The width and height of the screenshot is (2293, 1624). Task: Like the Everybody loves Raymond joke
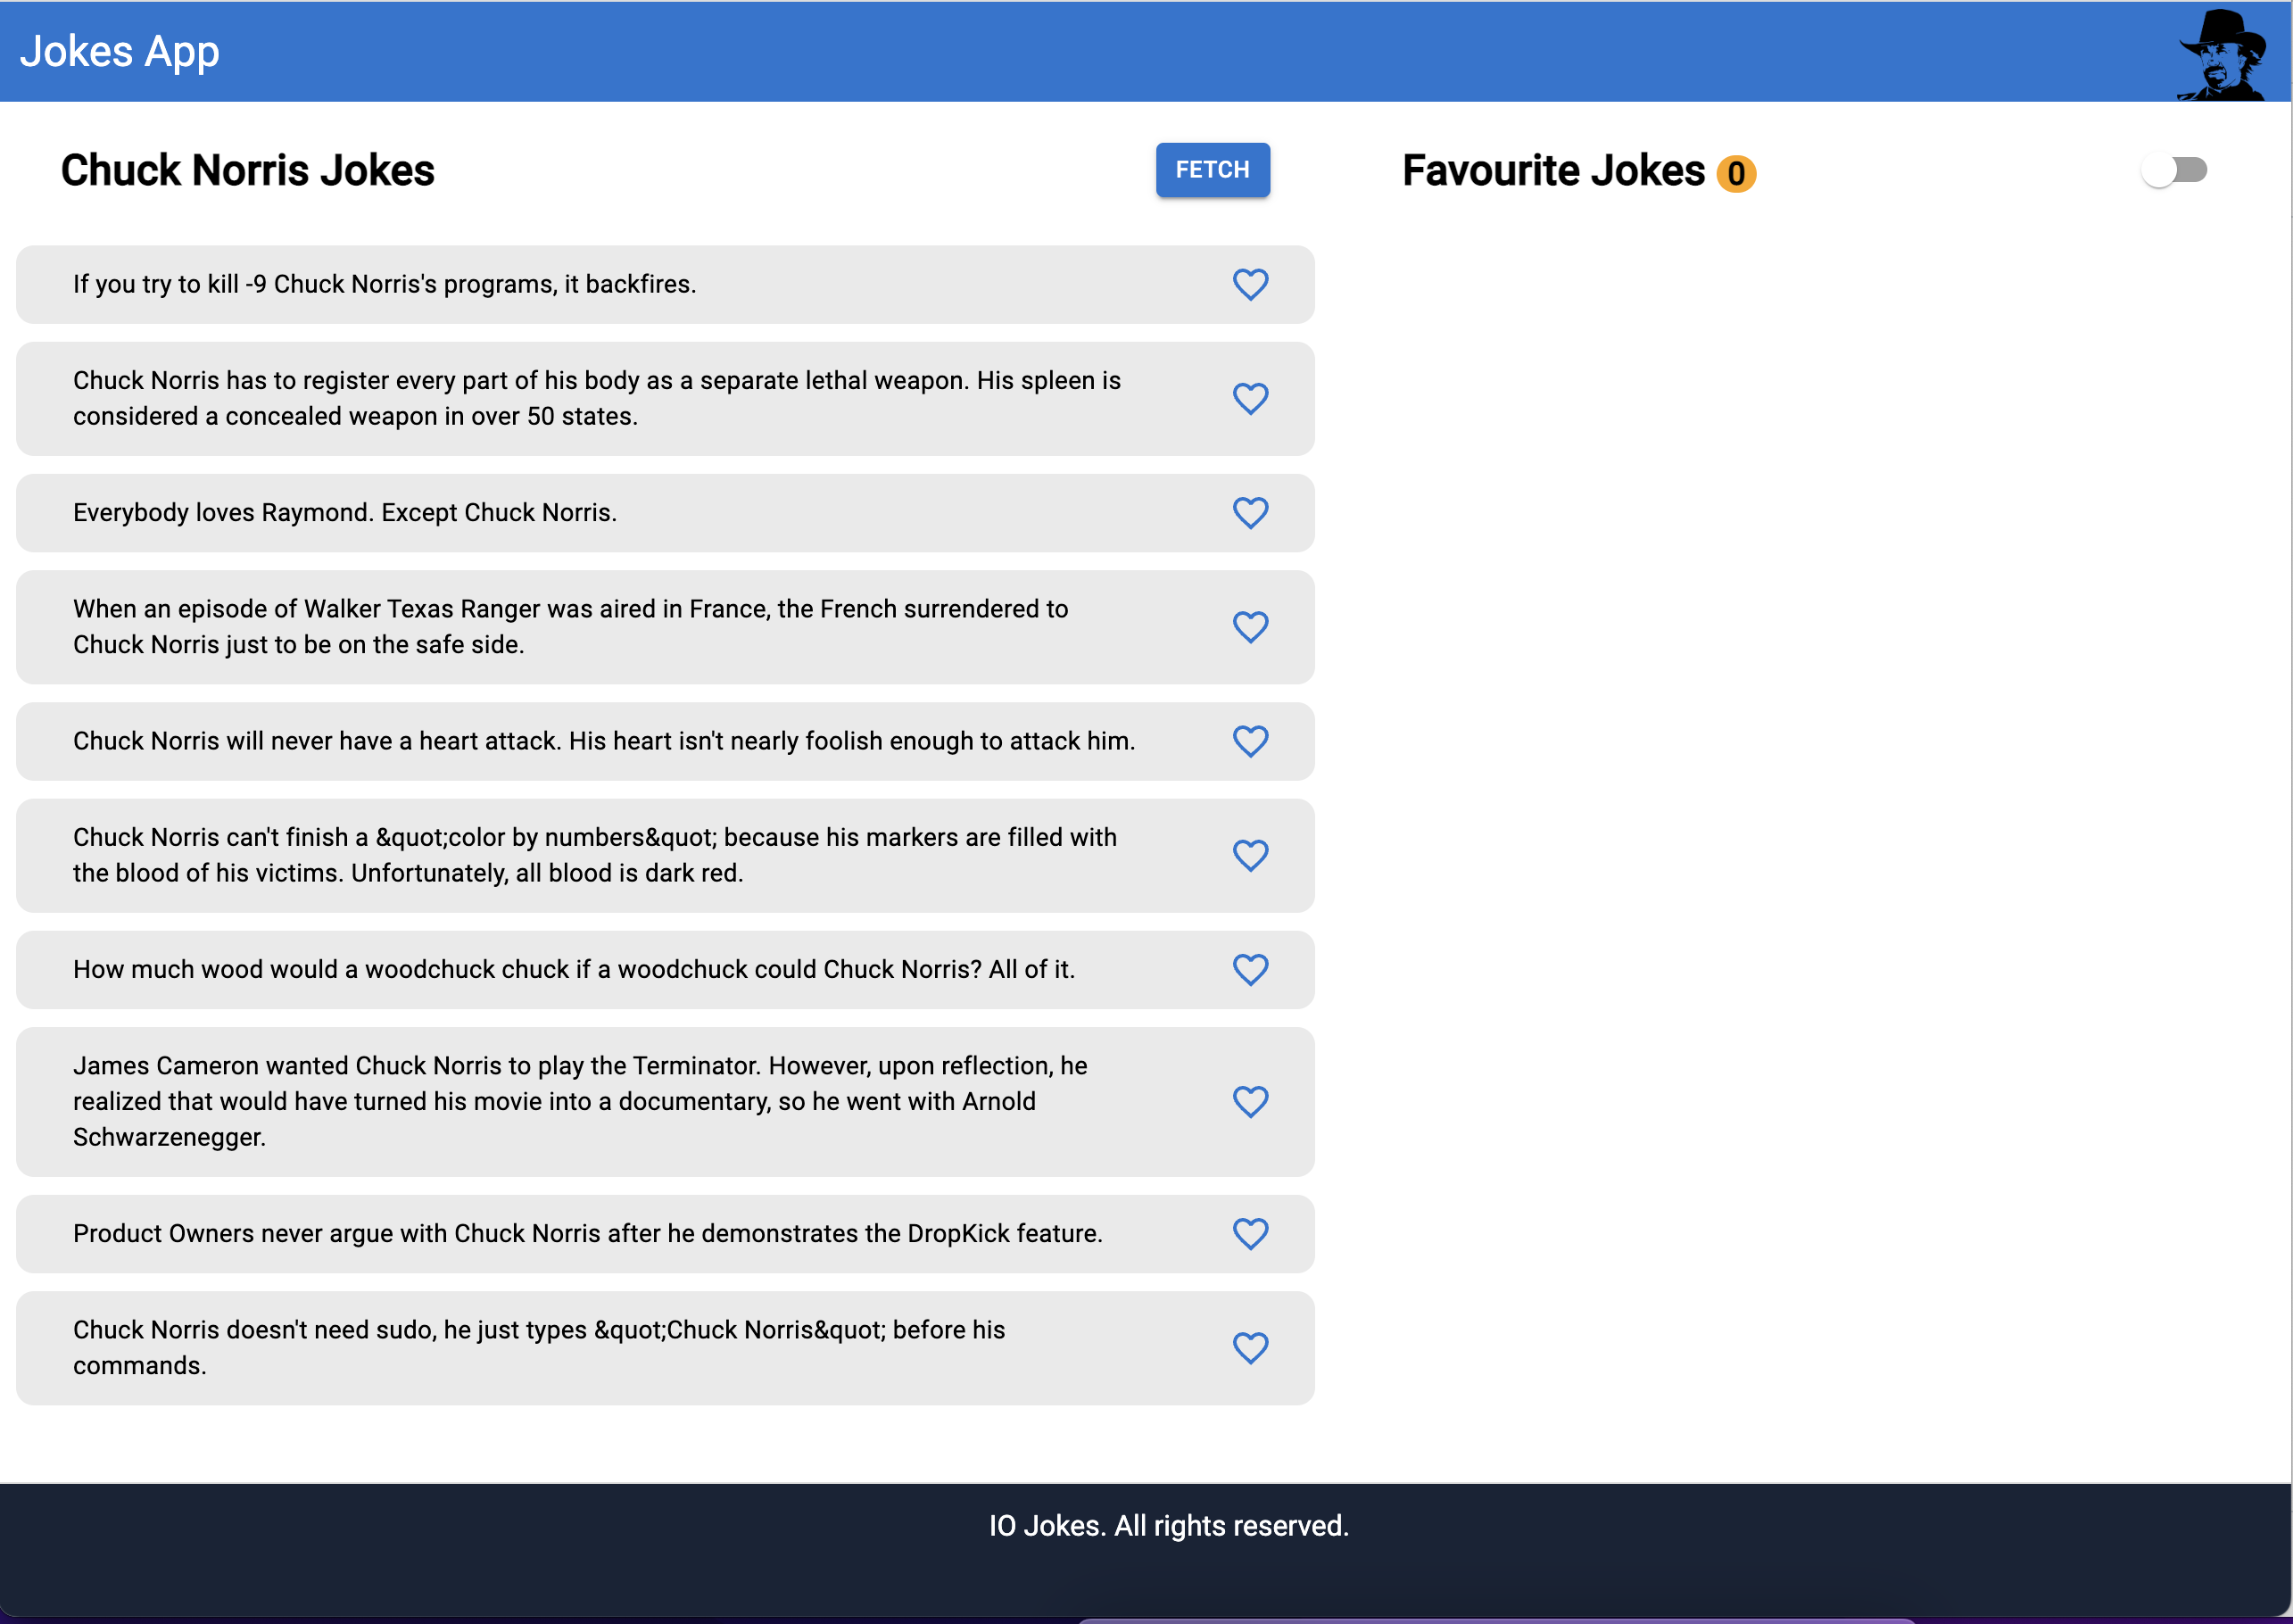(x=1250, y=513)
